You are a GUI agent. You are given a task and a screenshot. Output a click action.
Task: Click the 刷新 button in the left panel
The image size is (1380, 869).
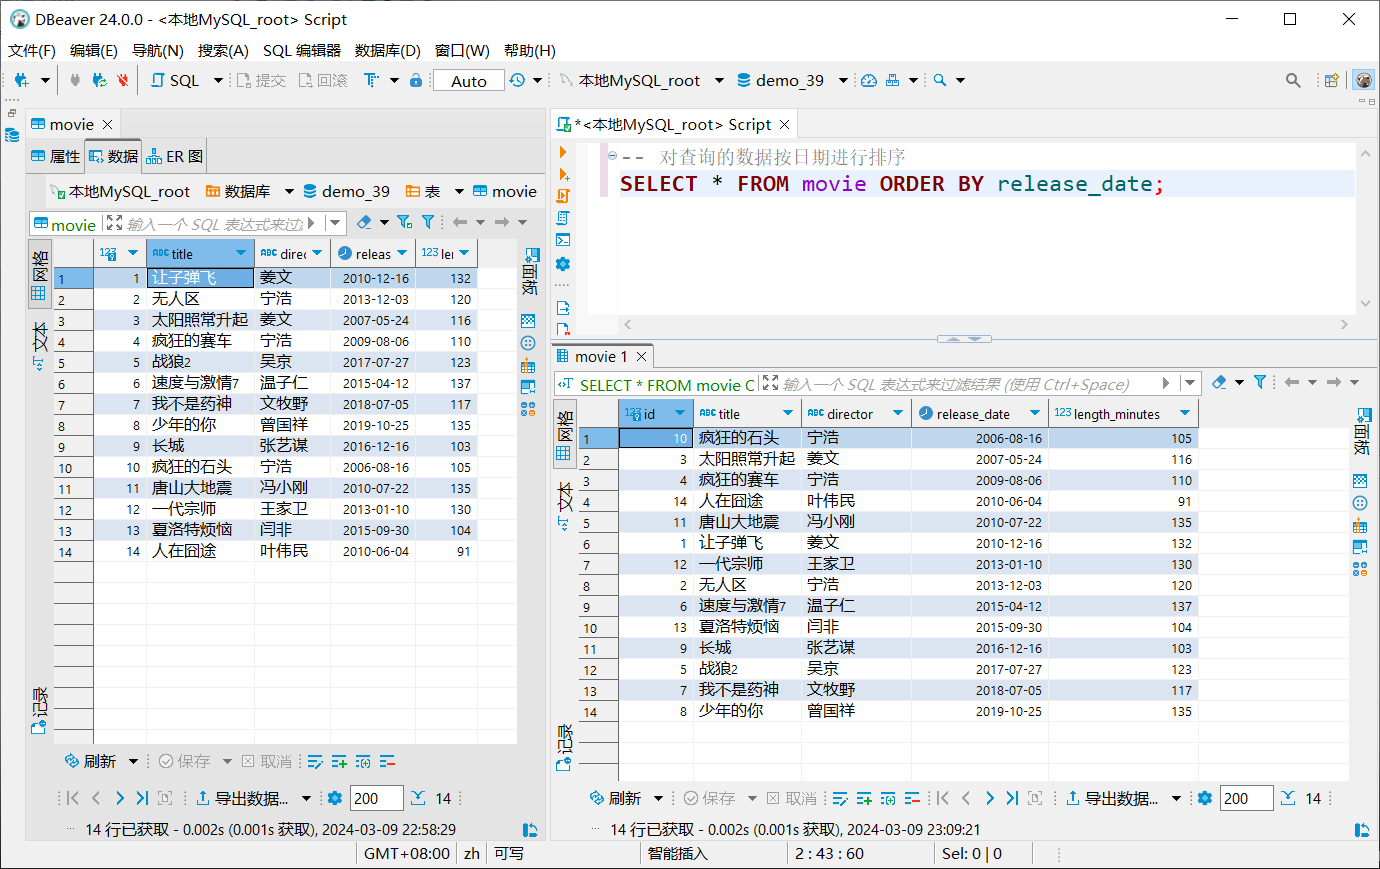pyautogui.click(x=91, y=761)
